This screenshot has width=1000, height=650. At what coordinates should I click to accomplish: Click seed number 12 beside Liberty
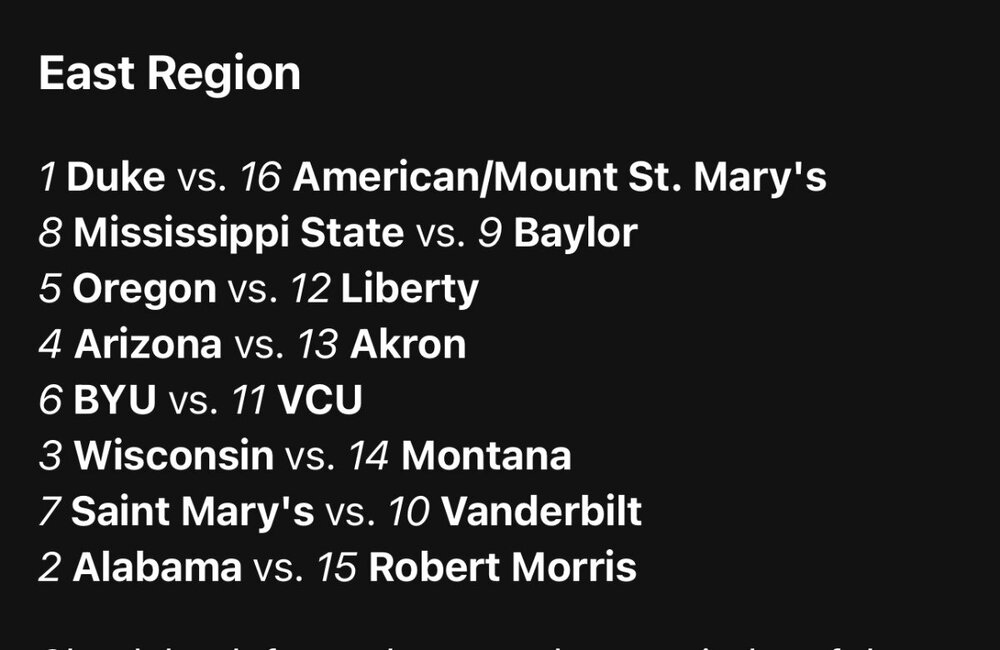point(310,290)
